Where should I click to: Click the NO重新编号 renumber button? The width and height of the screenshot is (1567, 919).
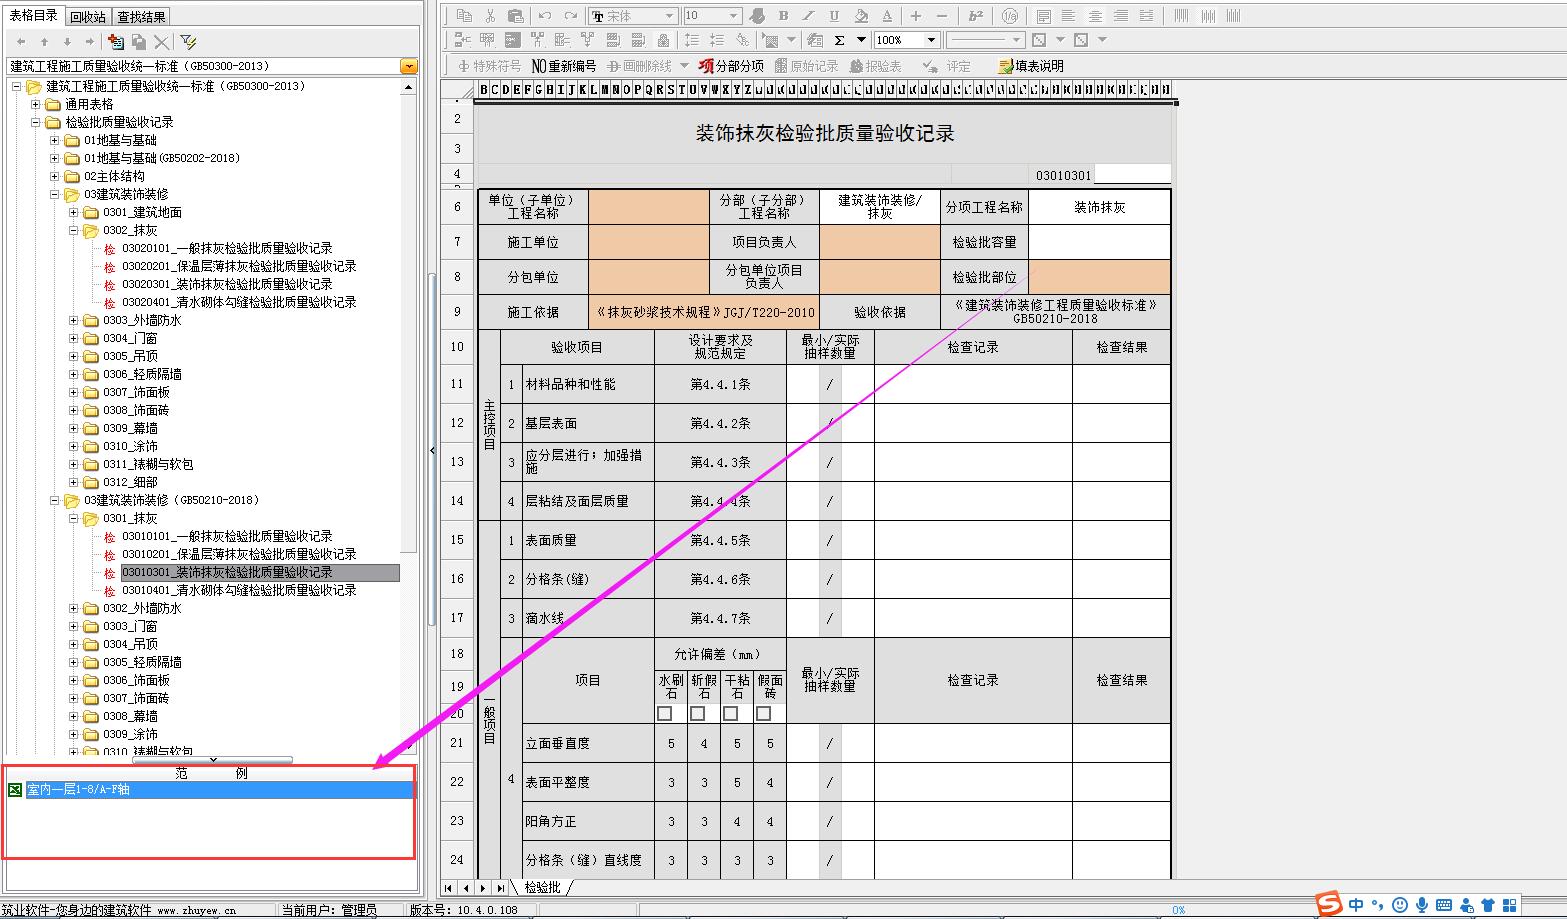564,66
